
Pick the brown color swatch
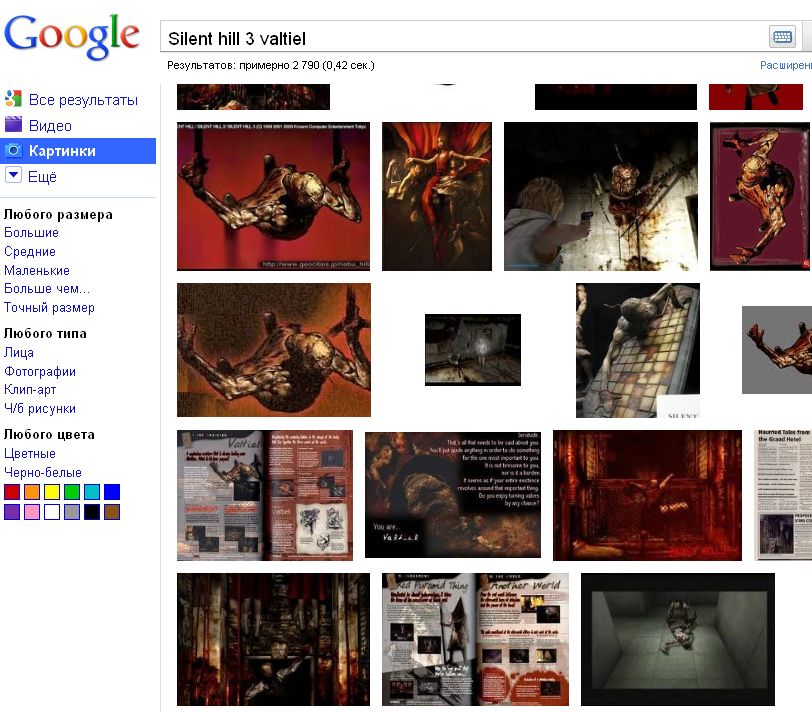click(x=112, y=512)
